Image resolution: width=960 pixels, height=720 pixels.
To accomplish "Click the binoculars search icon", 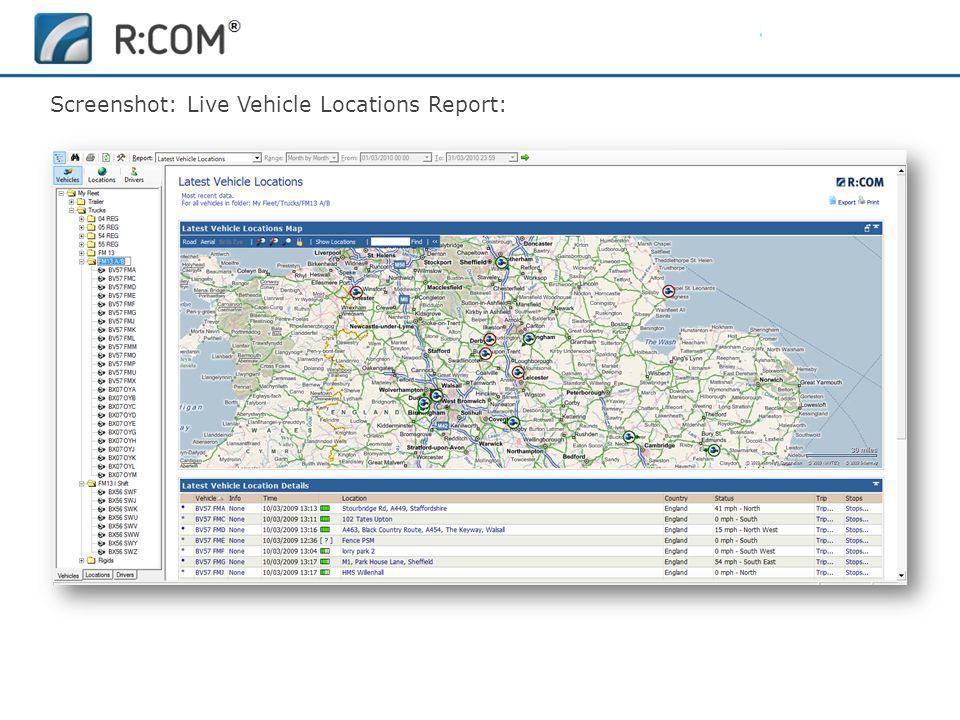I will click(x=75, y=157).
